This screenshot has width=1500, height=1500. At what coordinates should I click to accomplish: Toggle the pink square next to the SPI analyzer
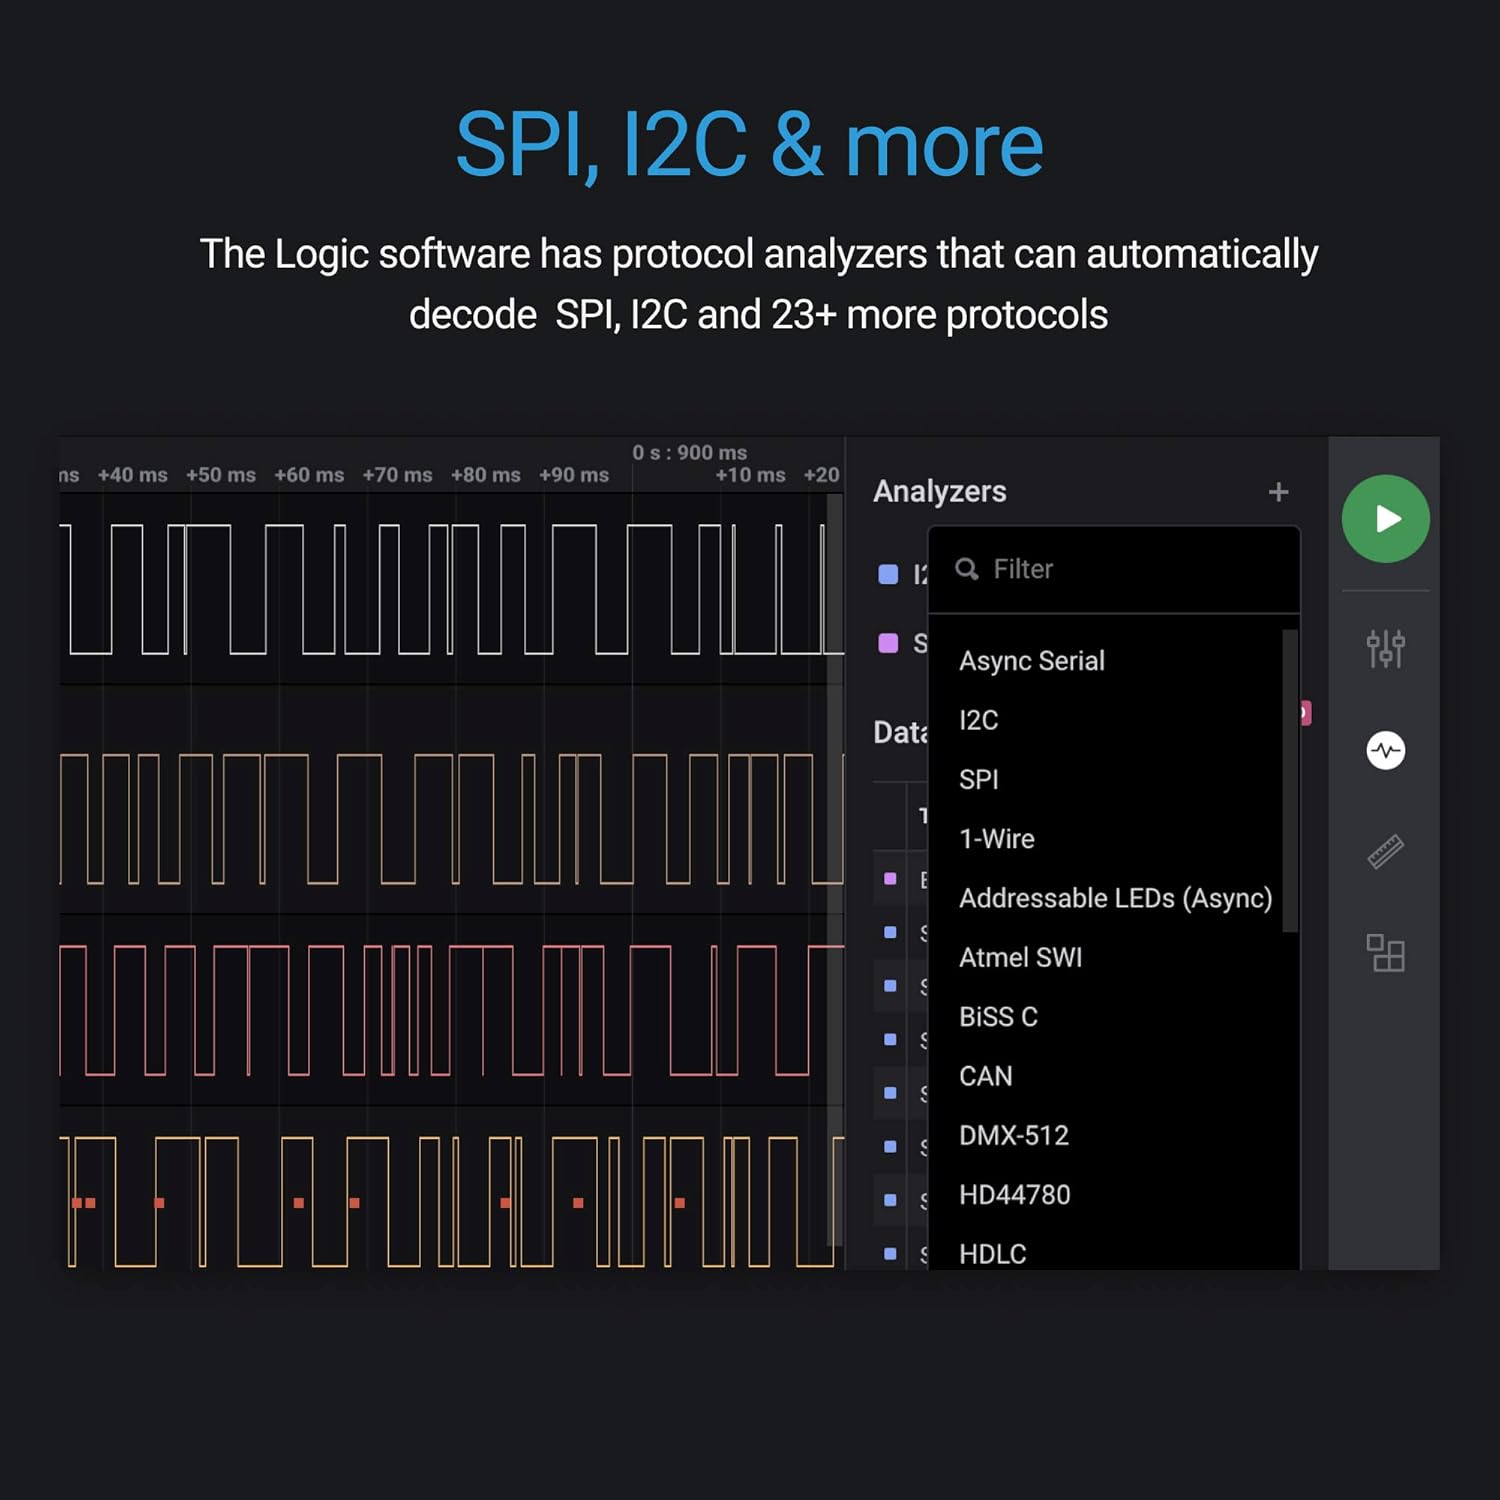point(889,643)
